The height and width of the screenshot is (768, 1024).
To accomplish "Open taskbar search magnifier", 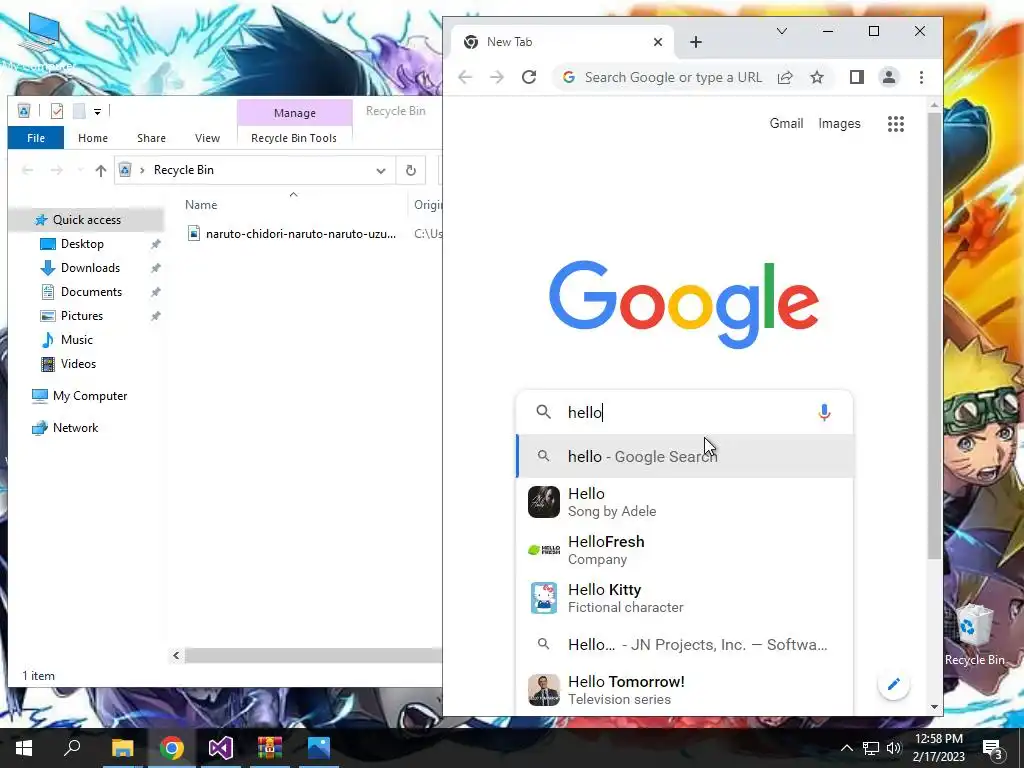I will [72, 748].
